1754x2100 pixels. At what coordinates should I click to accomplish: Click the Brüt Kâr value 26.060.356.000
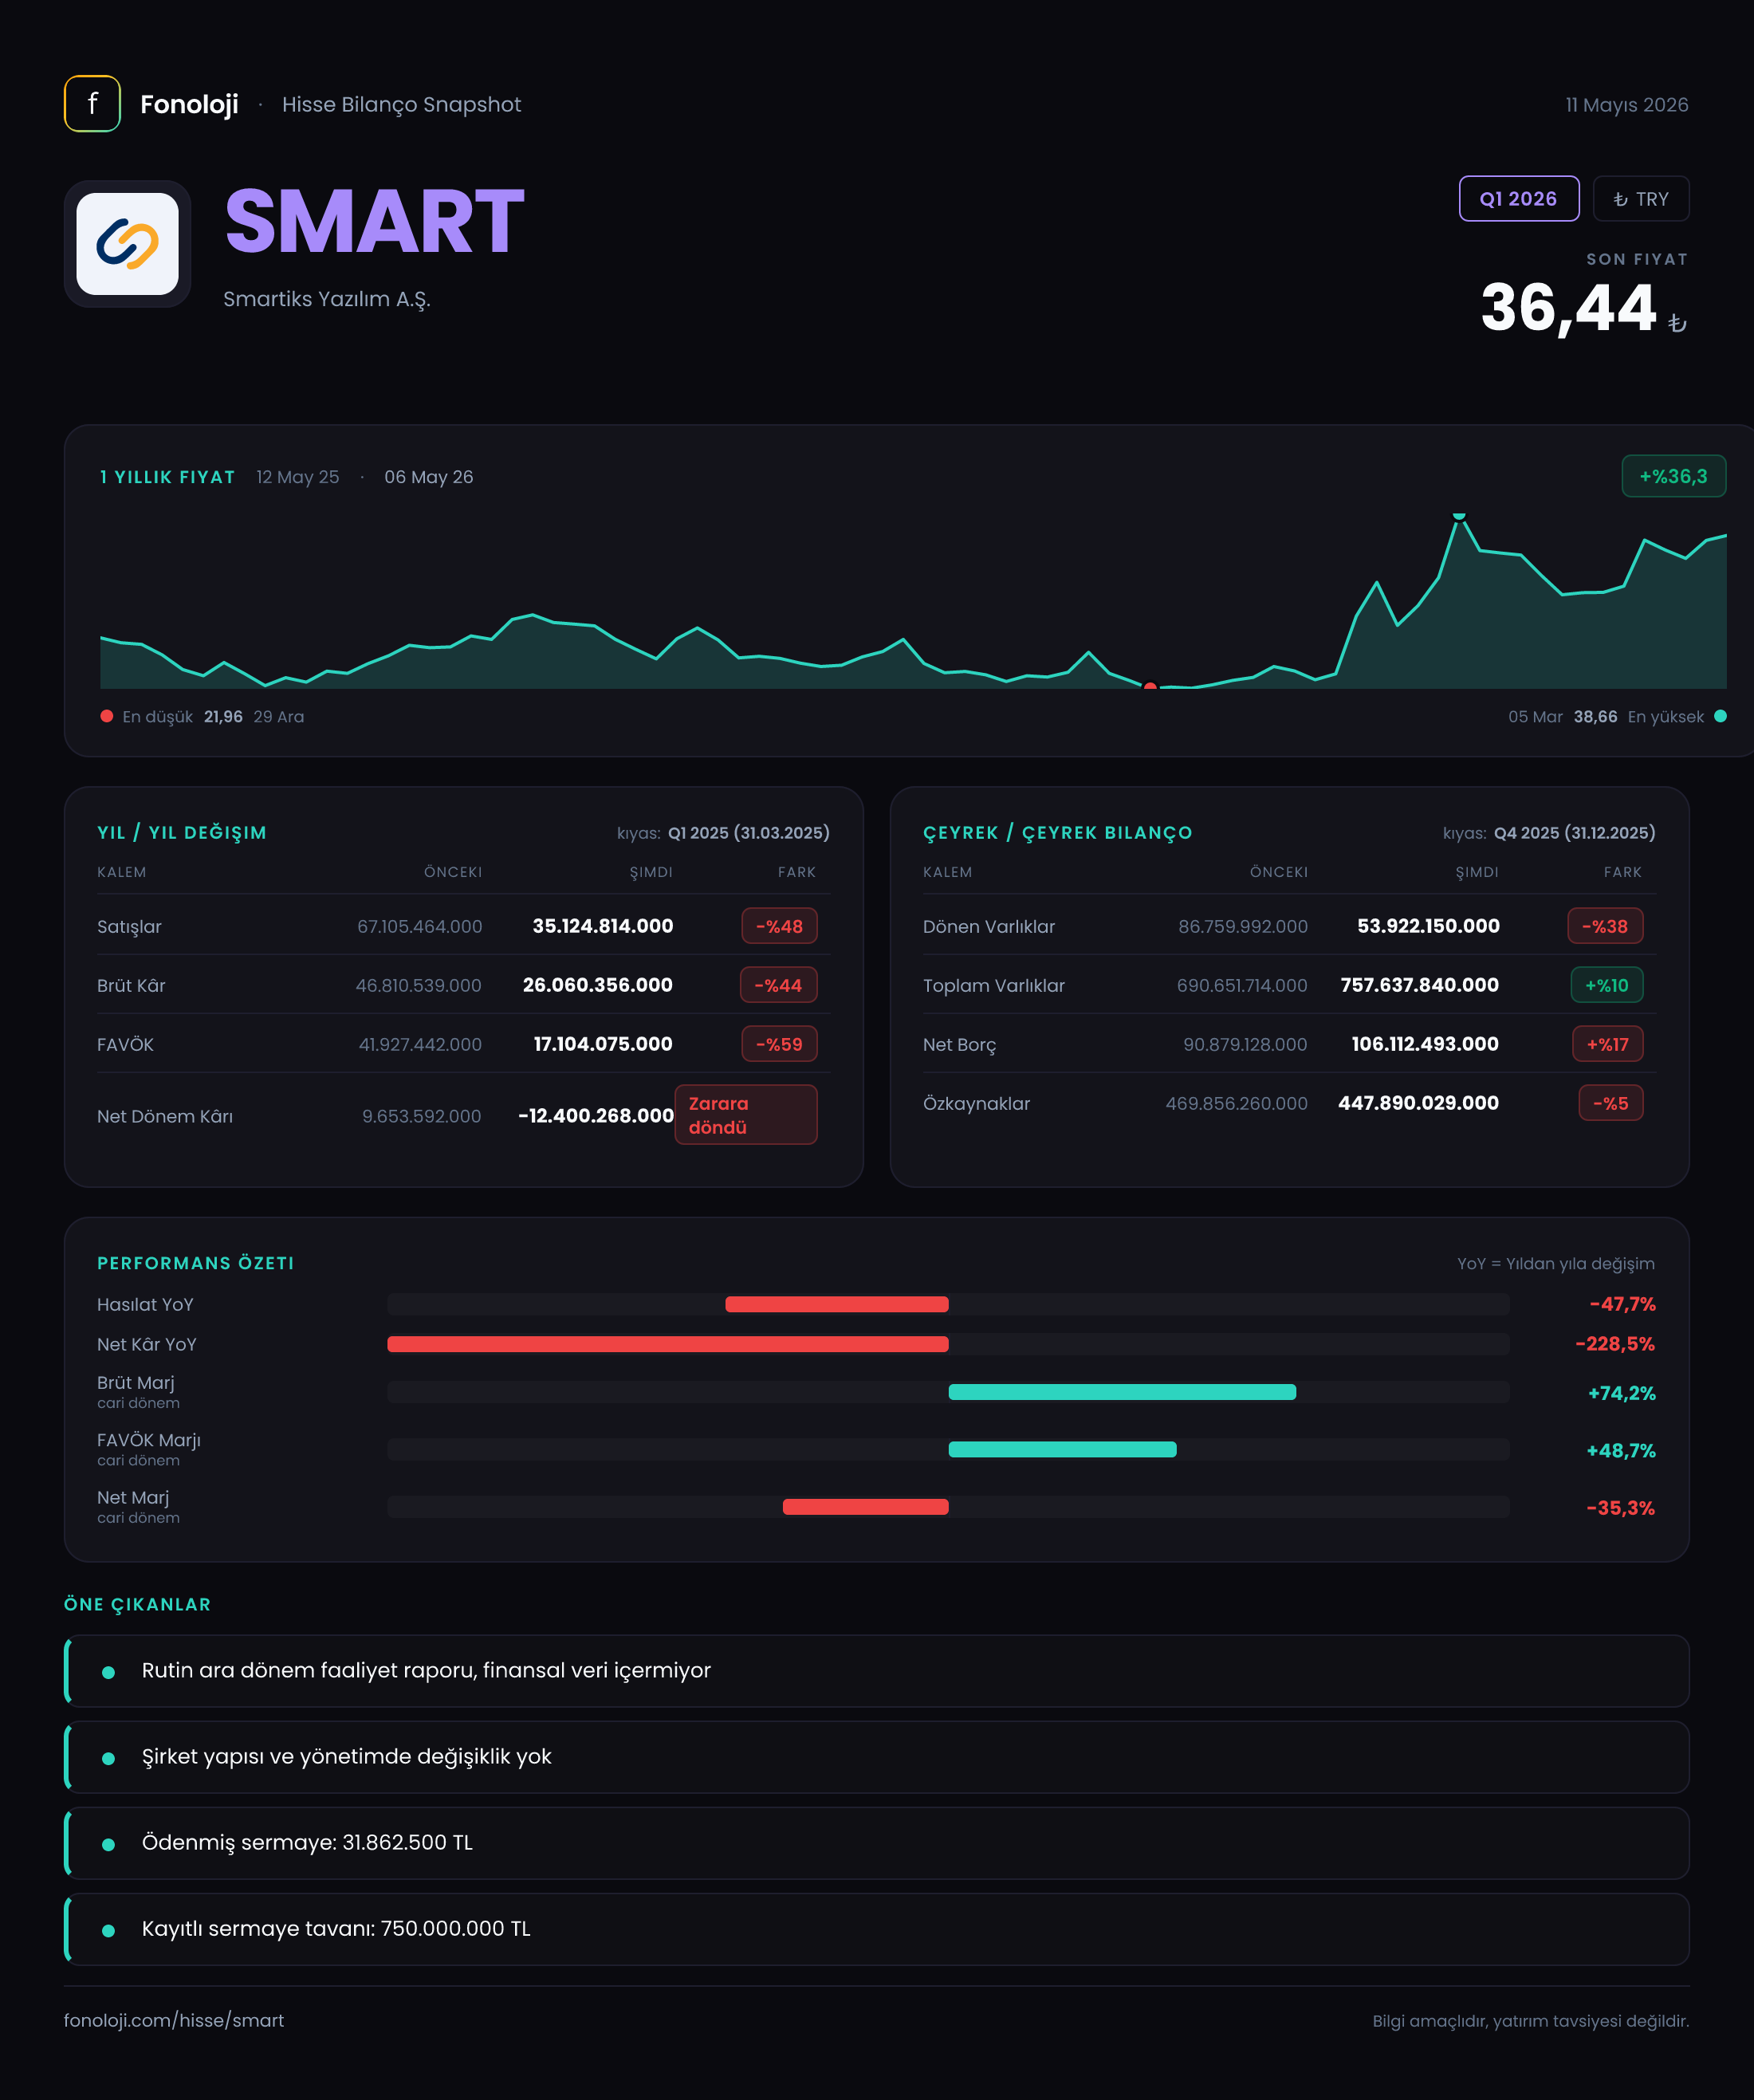pos(597,985)
